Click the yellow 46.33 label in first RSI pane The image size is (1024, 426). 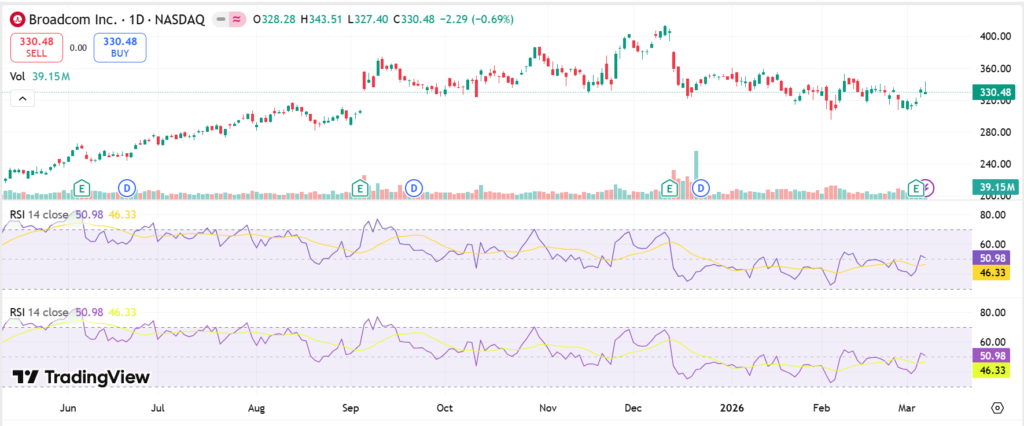click(991, 272)
